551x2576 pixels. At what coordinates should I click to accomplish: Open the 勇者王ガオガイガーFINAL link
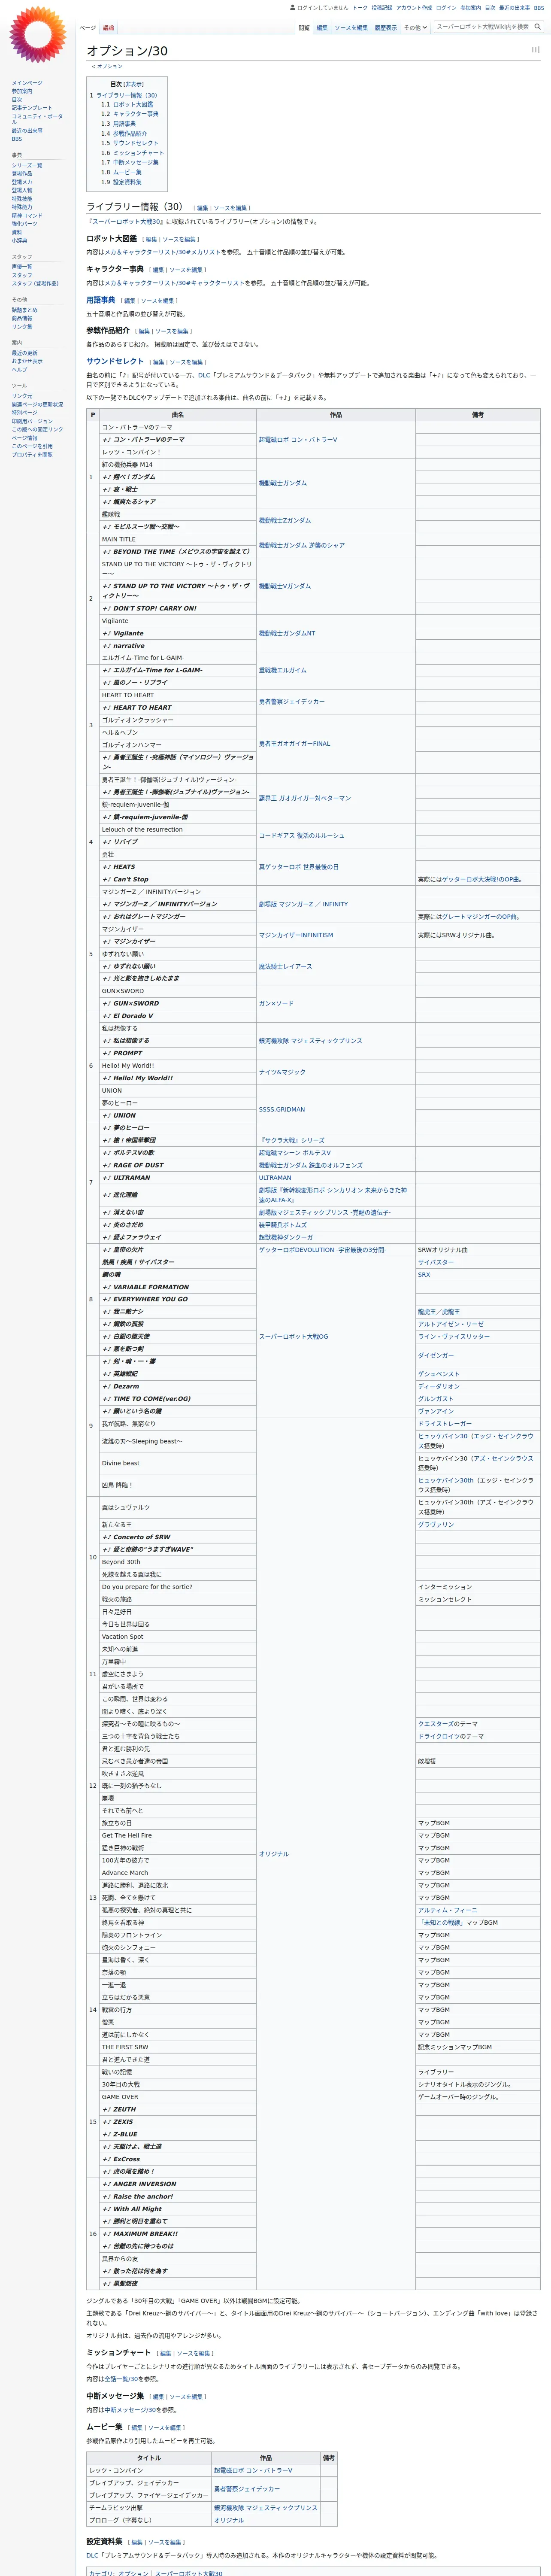pos(294,744)
